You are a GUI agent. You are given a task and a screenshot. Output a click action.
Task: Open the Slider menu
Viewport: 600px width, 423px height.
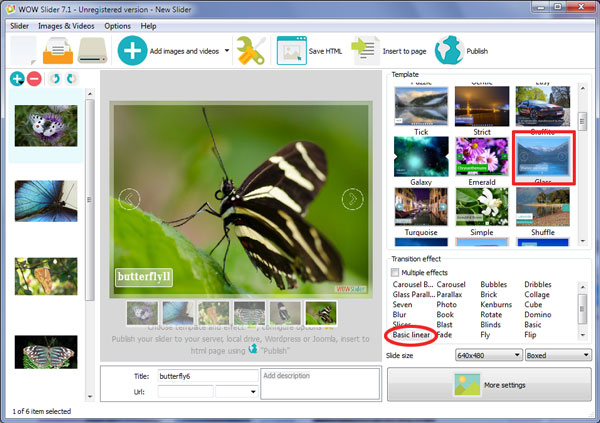tap(20, 26)
